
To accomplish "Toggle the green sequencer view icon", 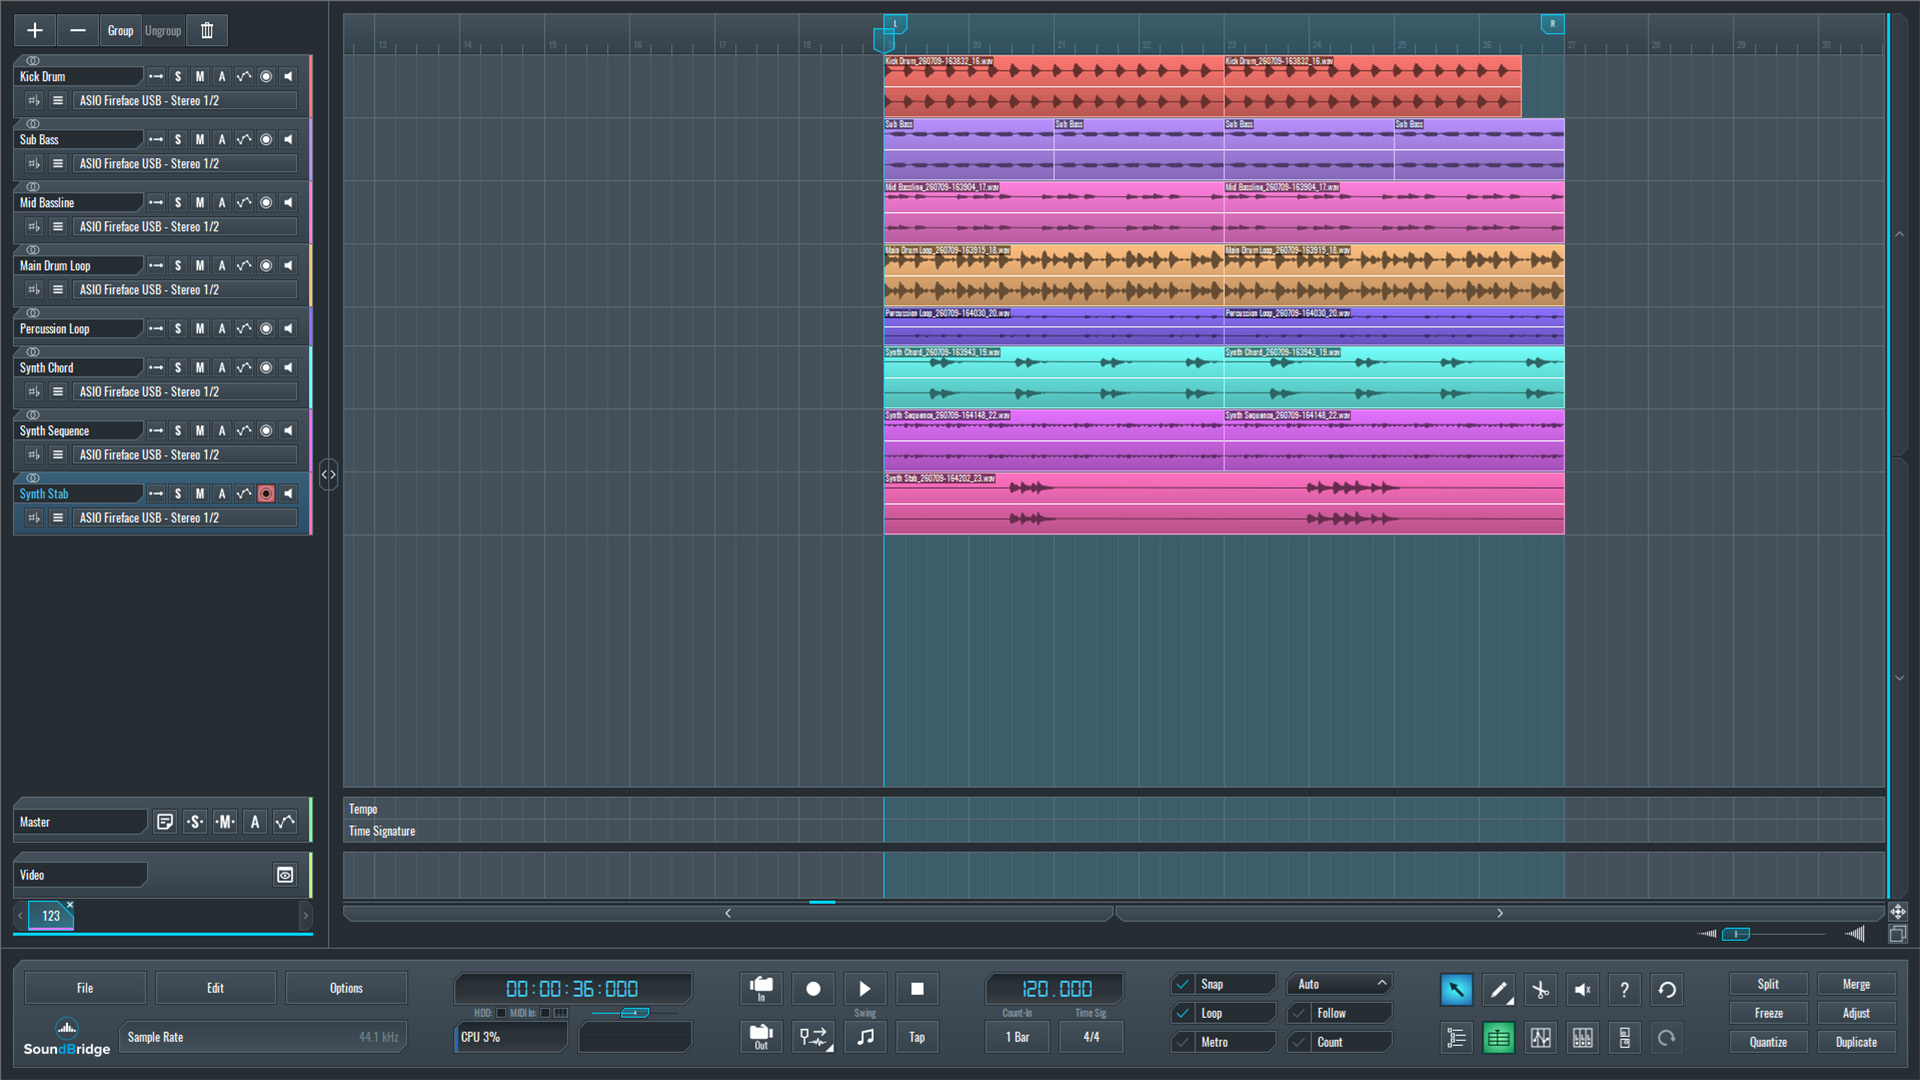I will (1498, 1038).
